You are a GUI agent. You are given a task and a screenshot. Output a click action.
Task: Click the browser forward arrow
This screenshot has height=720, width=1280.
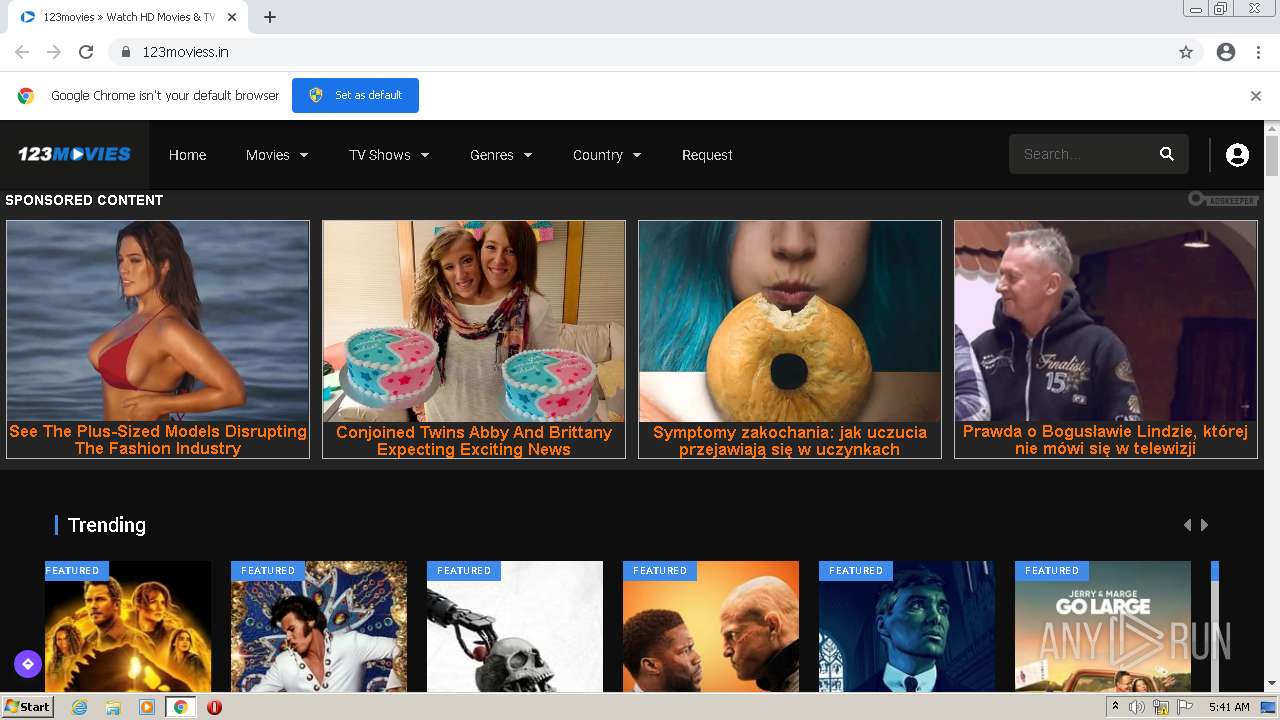pyautogui.click(x=54, y=52)
